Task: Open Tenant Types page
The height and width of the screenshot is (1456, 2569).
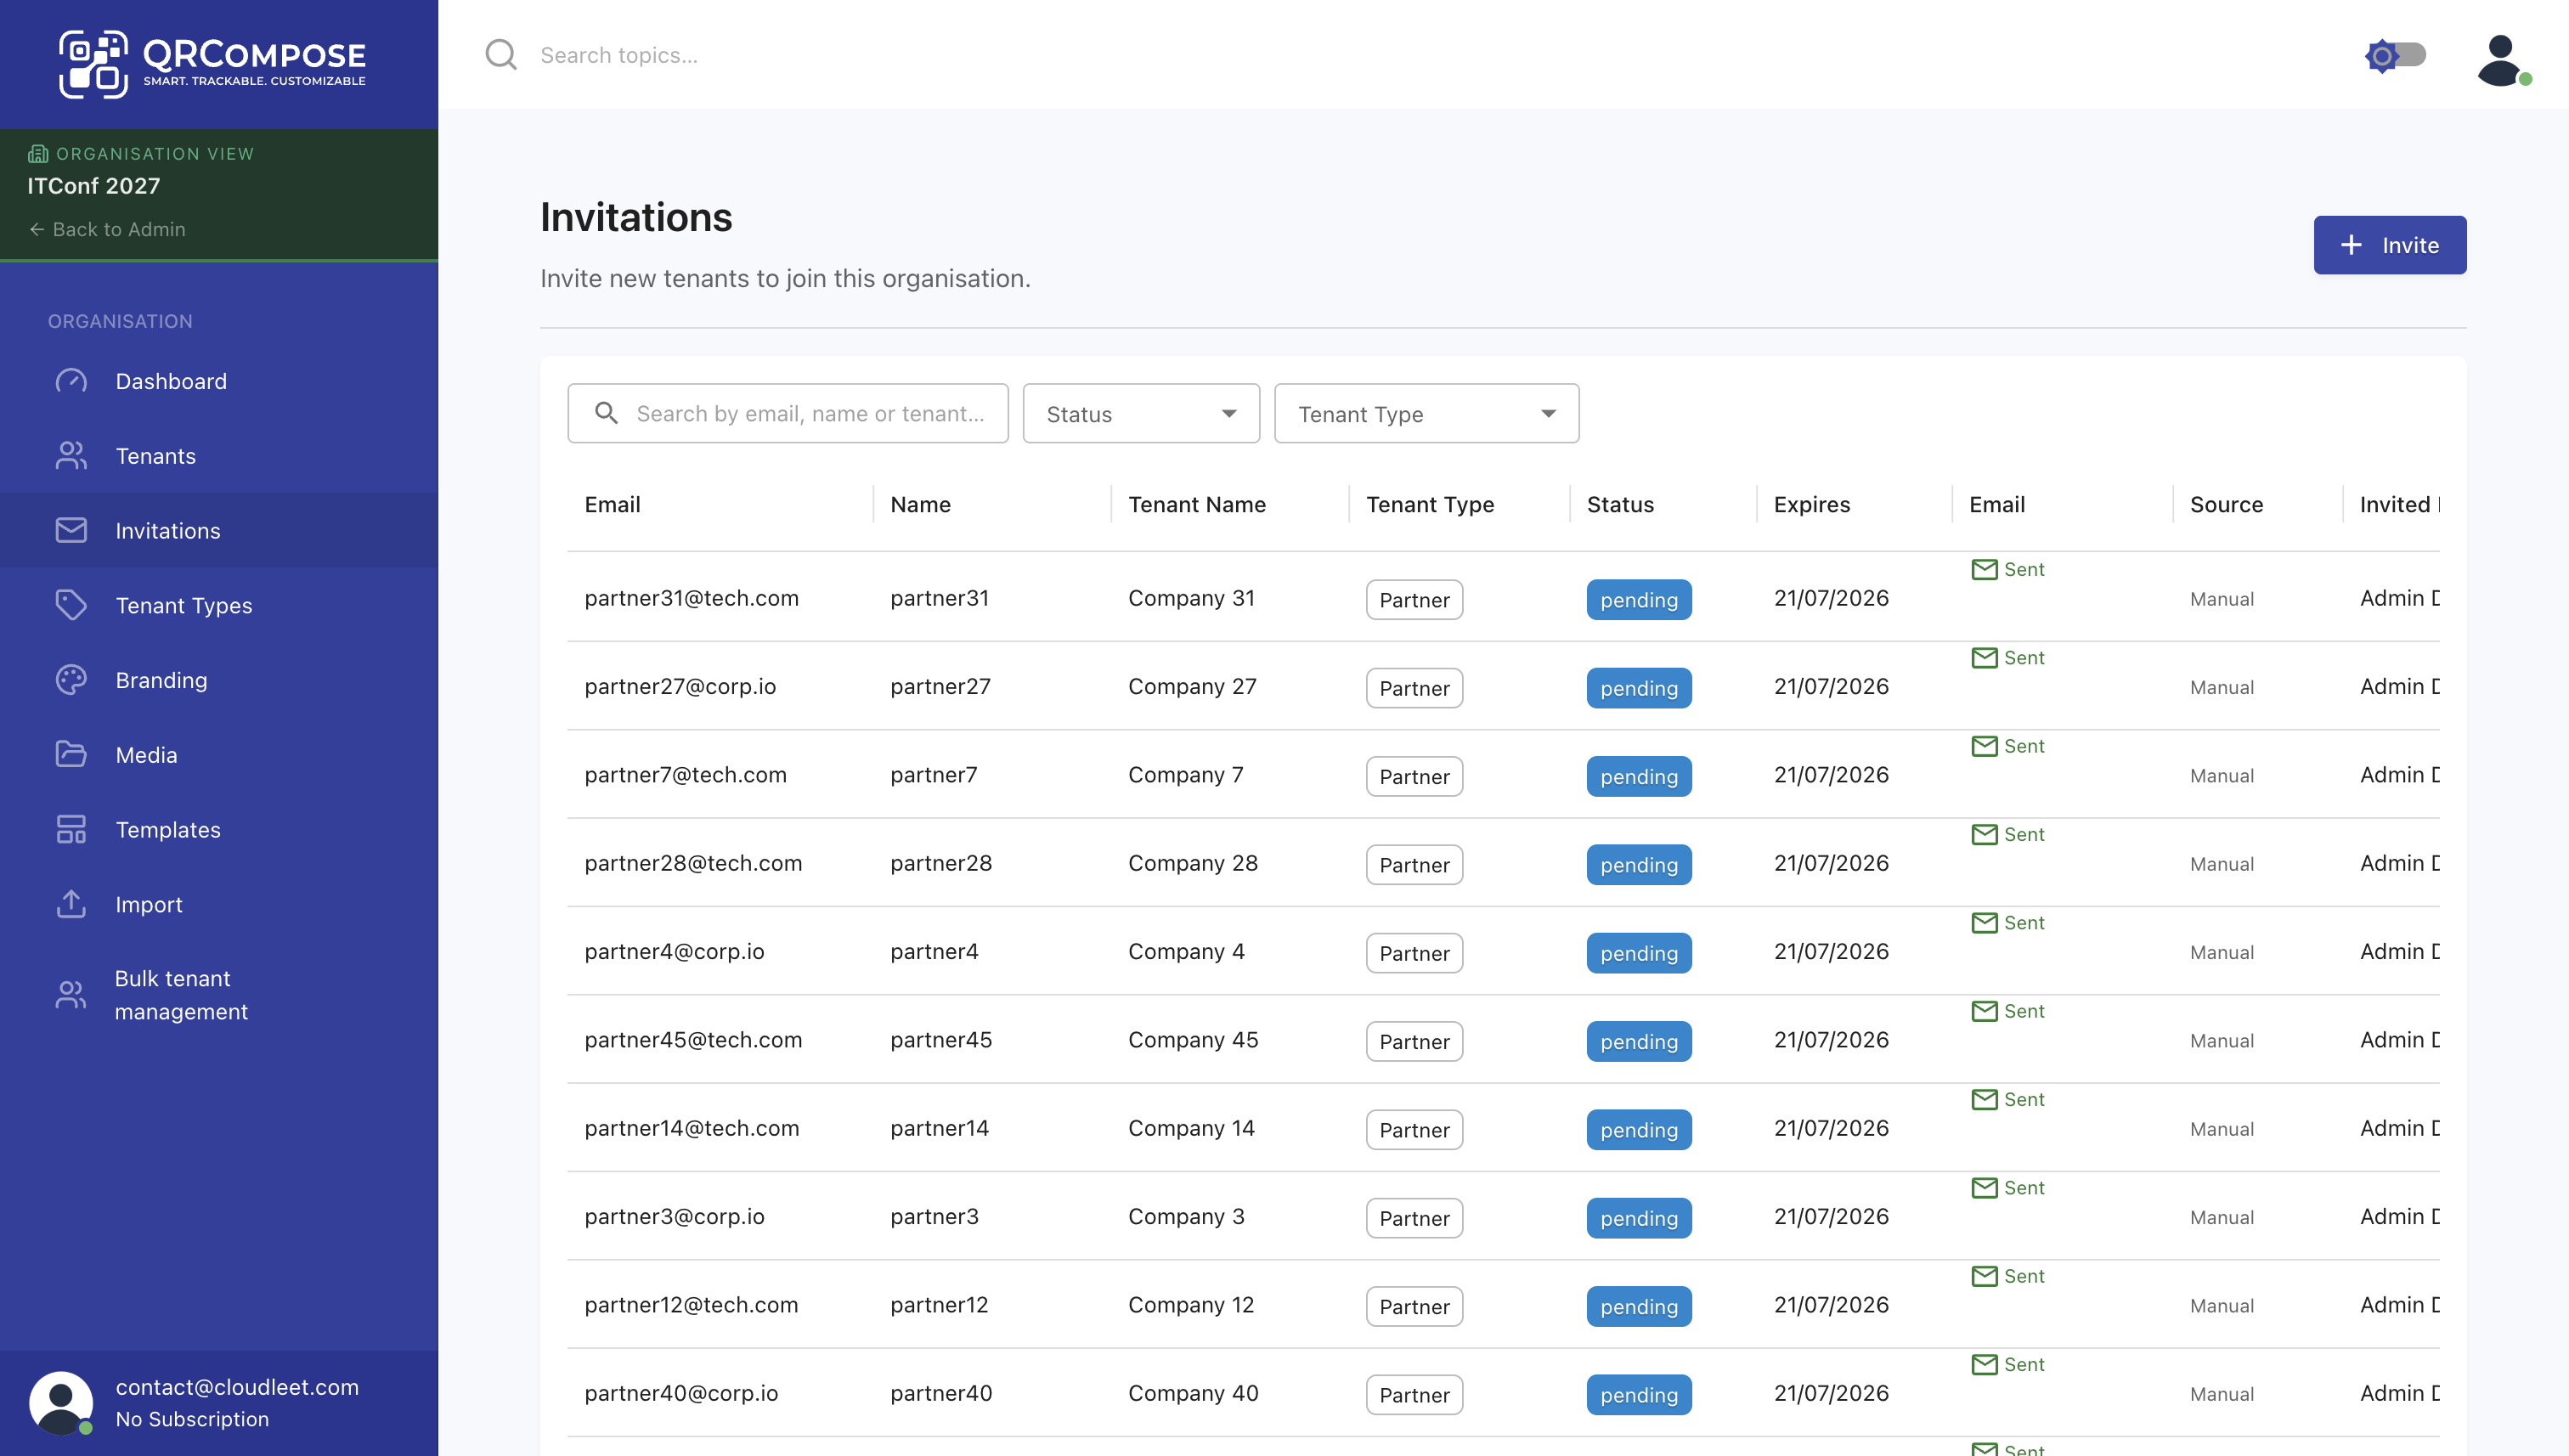Action: pyautogui.click(x=219, y=605)
